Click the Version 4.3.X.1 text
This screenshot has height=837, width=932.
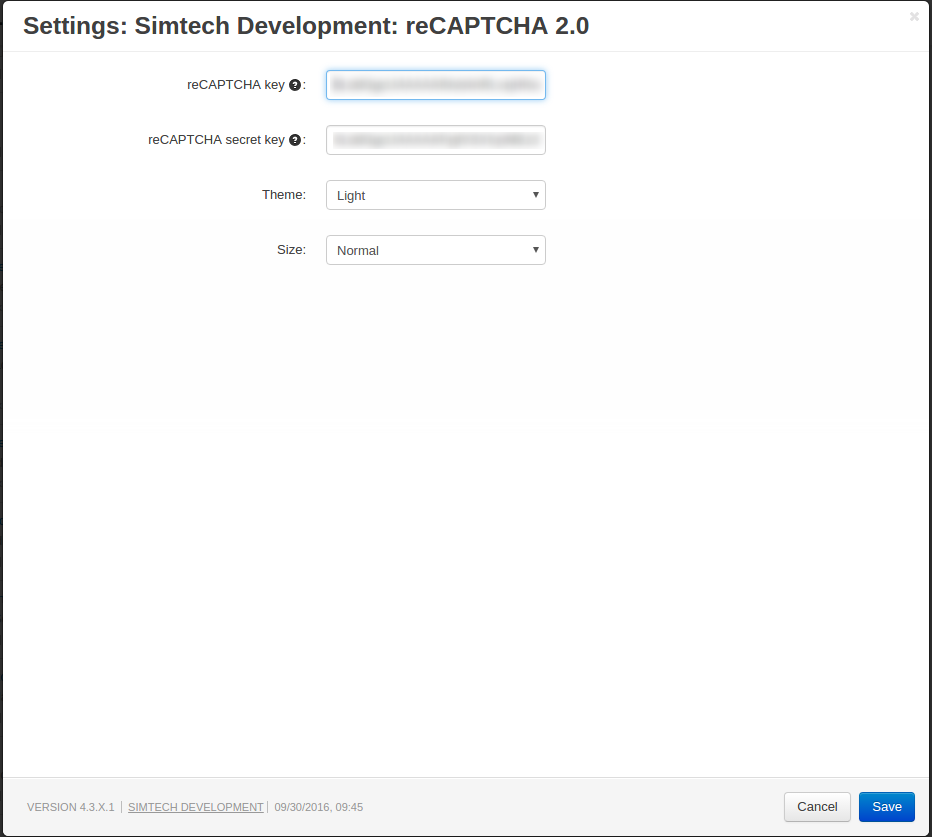tap(70, 807)
